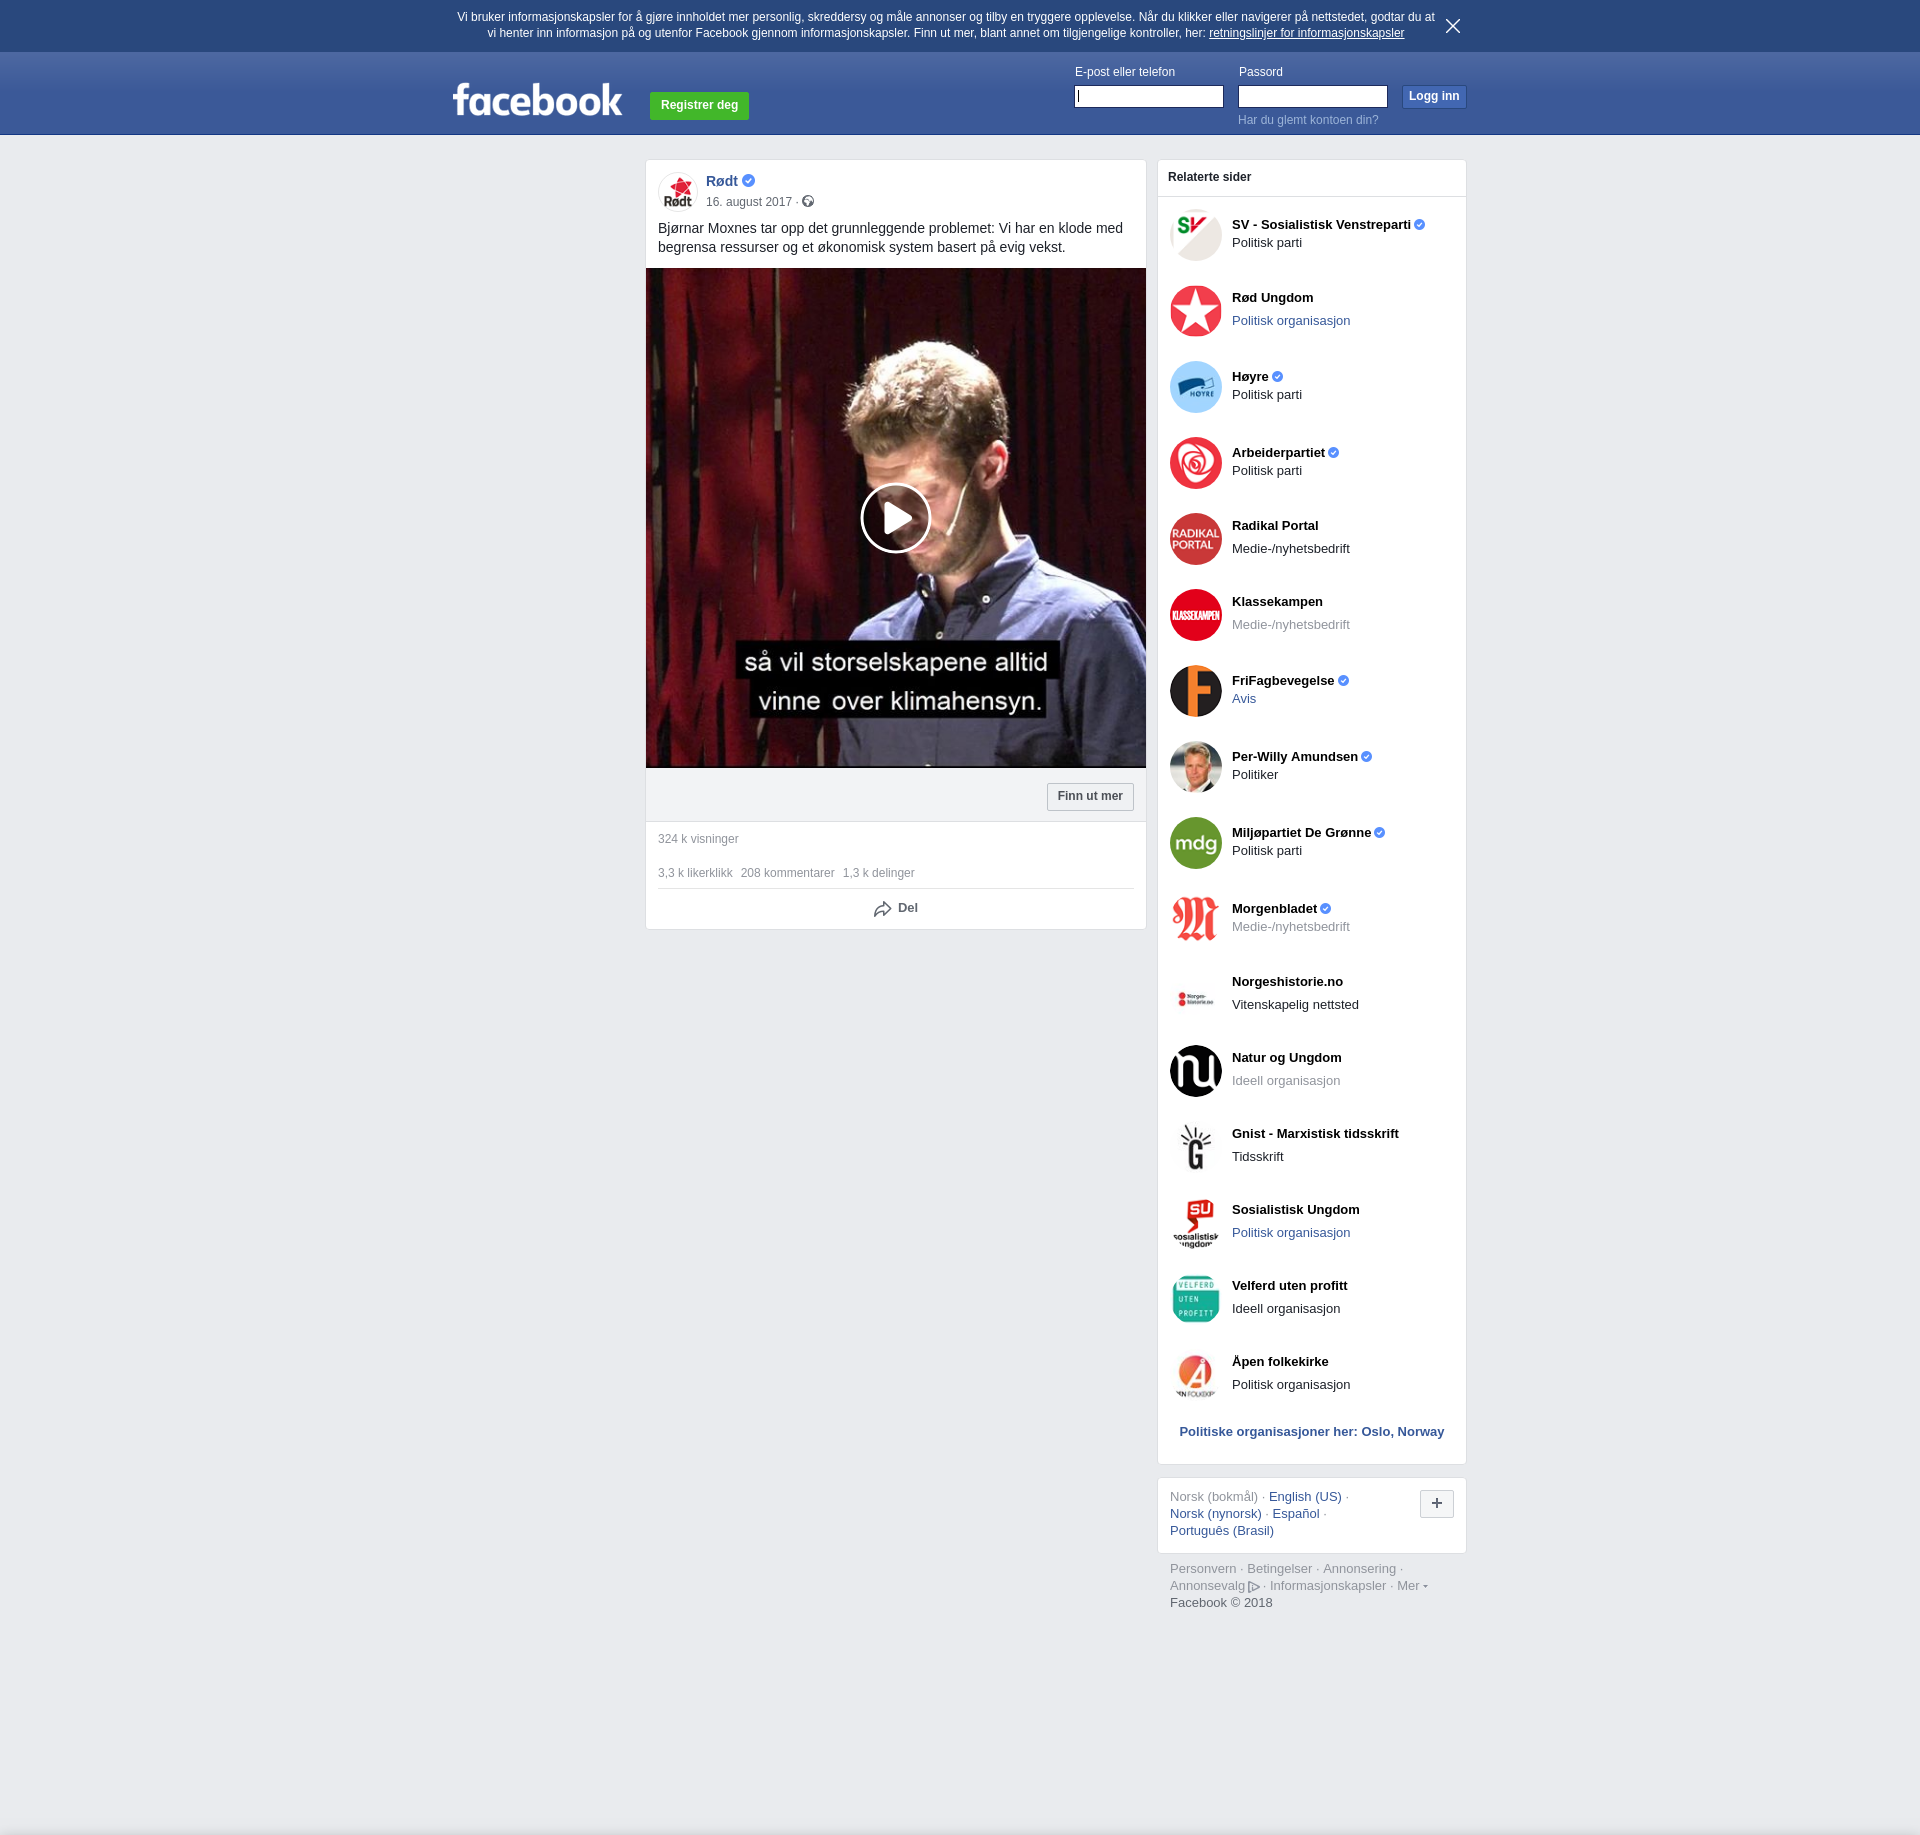Click the public globe privacy icon
This screenshot has width=1920, height=1835.
click(x=808, y=202)
